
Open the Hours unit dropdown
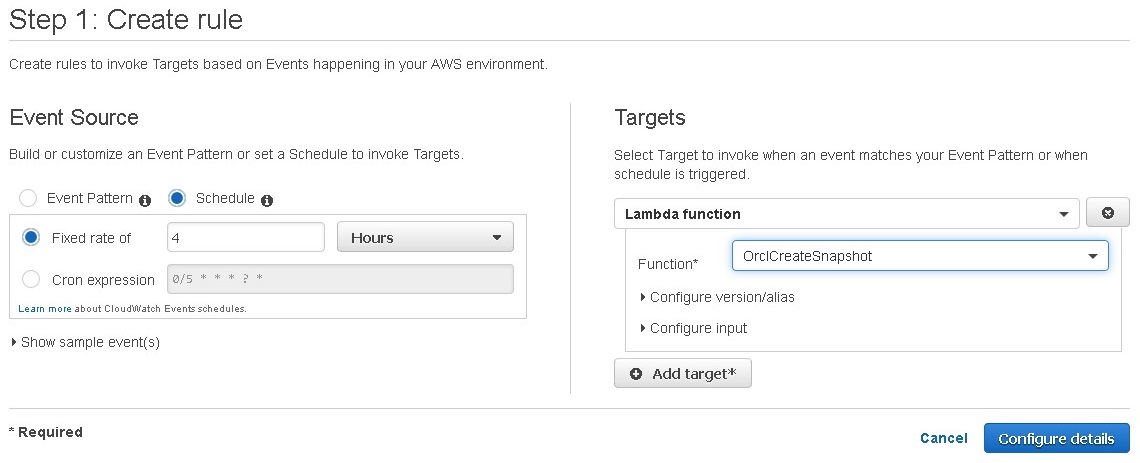coord(425,238)
